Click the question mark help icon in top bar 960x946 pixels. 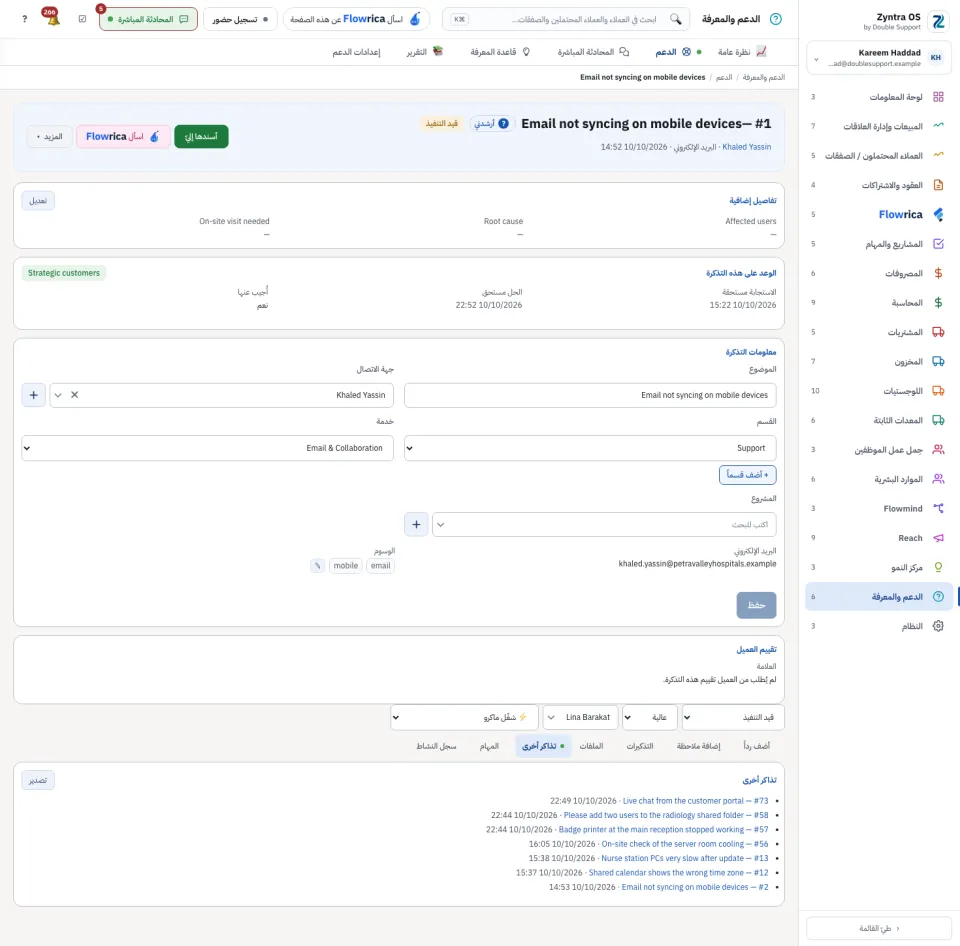24,19
